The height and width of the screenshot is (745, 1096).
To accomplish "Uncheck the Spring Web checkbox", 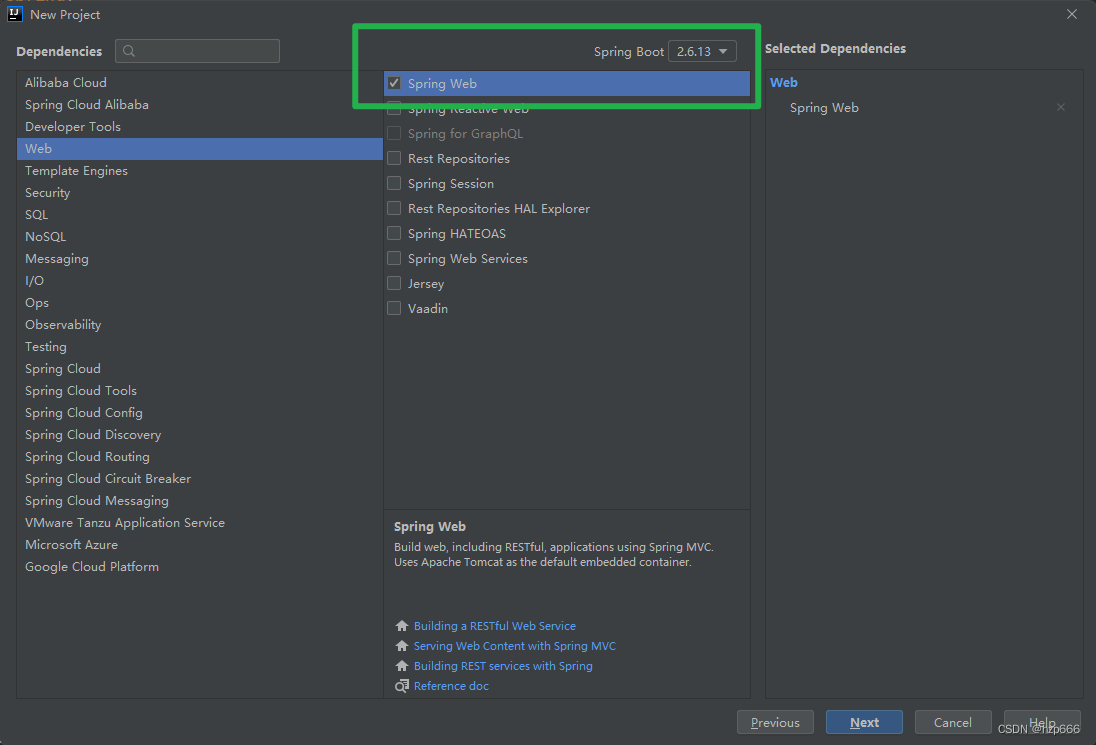I will coord(394,83).
